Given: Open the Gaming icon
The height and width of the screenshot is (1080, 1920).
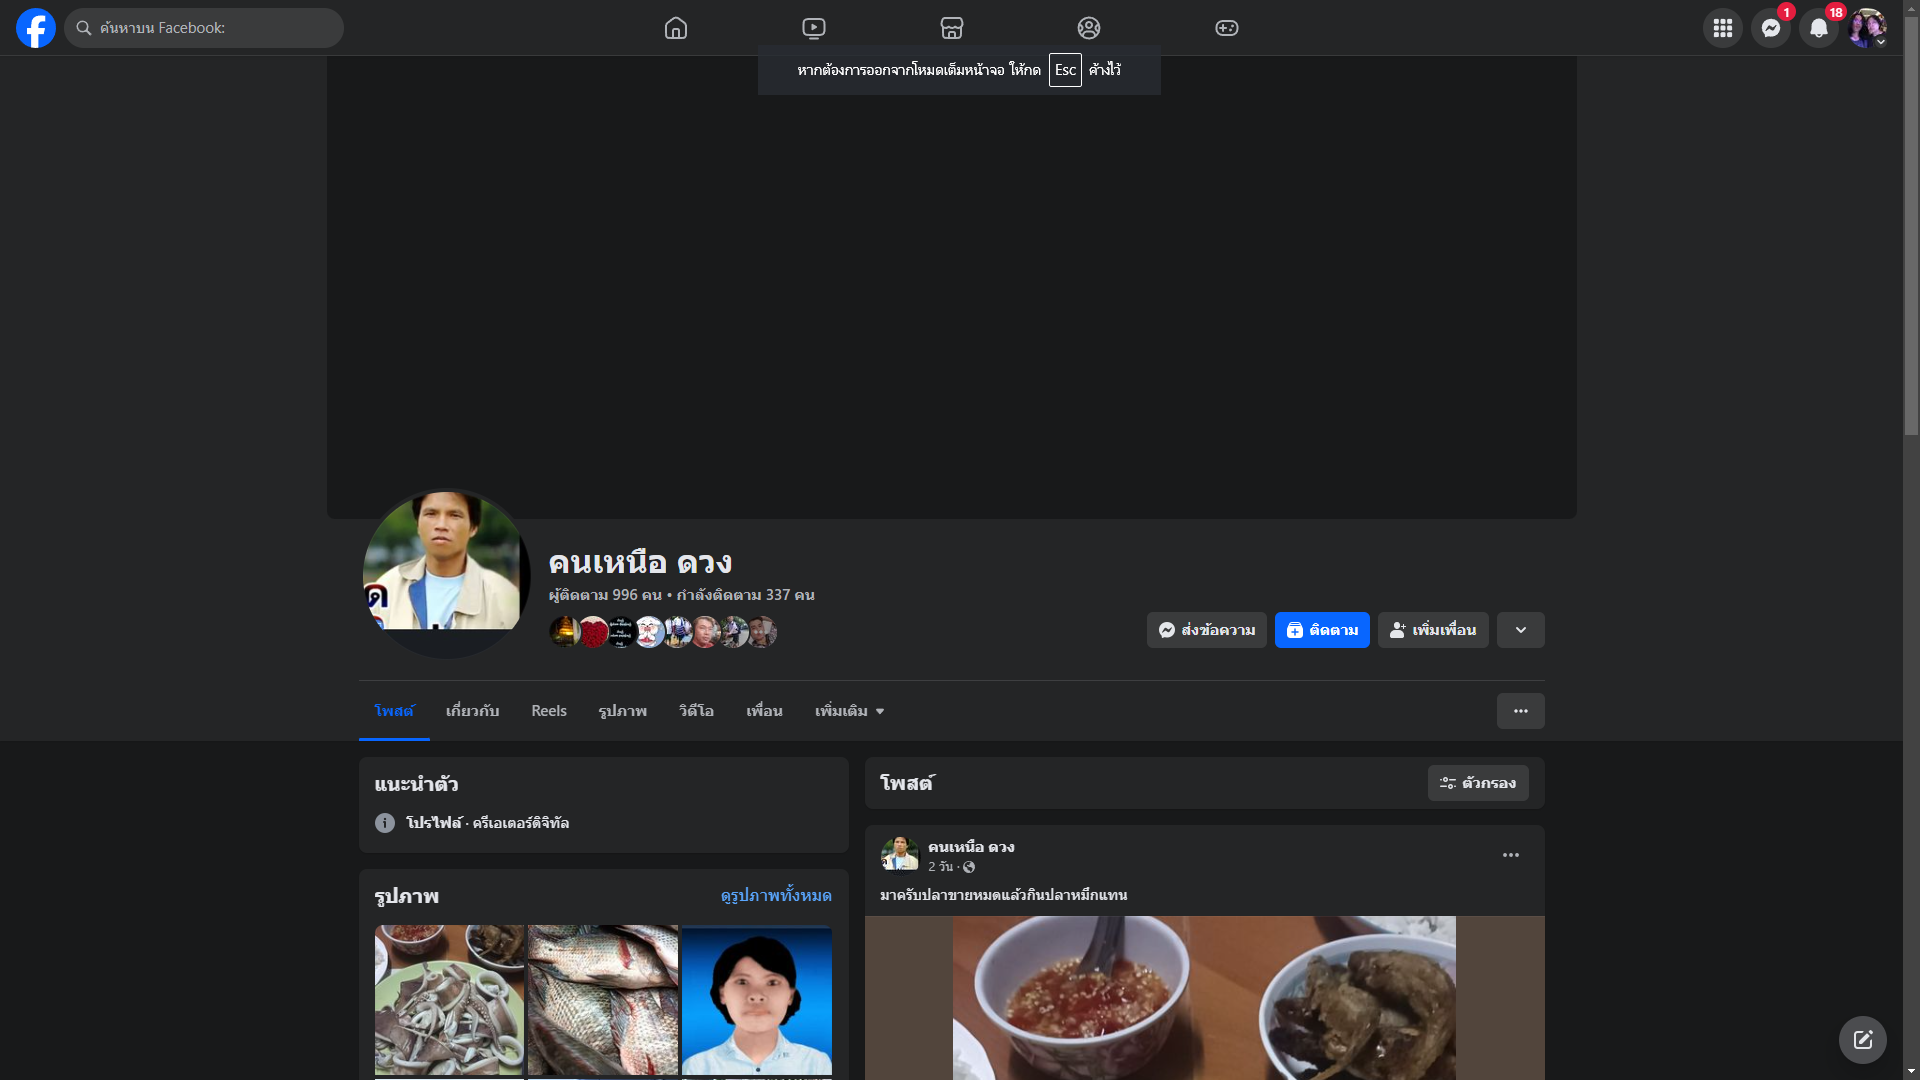Looking at the screenshot, I should click(x=1227, y=28).
